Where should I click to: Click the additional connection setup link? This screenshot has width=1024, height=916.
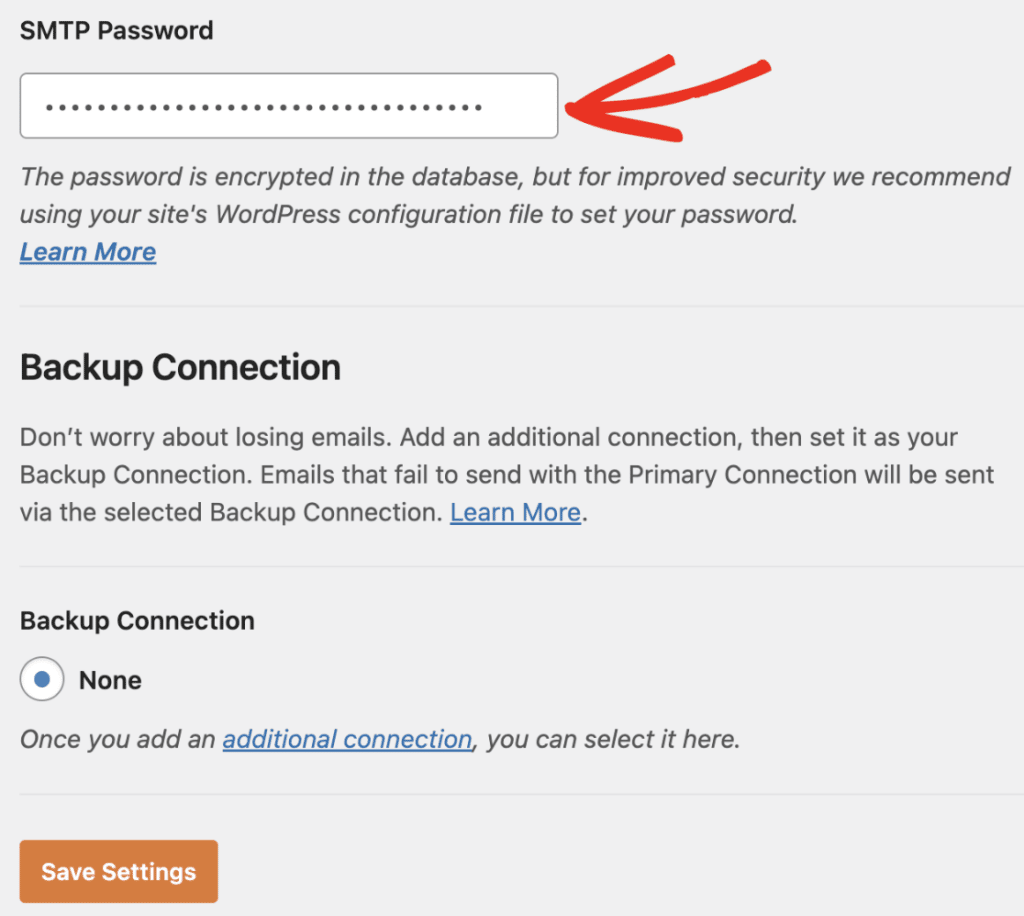[347, 739]
